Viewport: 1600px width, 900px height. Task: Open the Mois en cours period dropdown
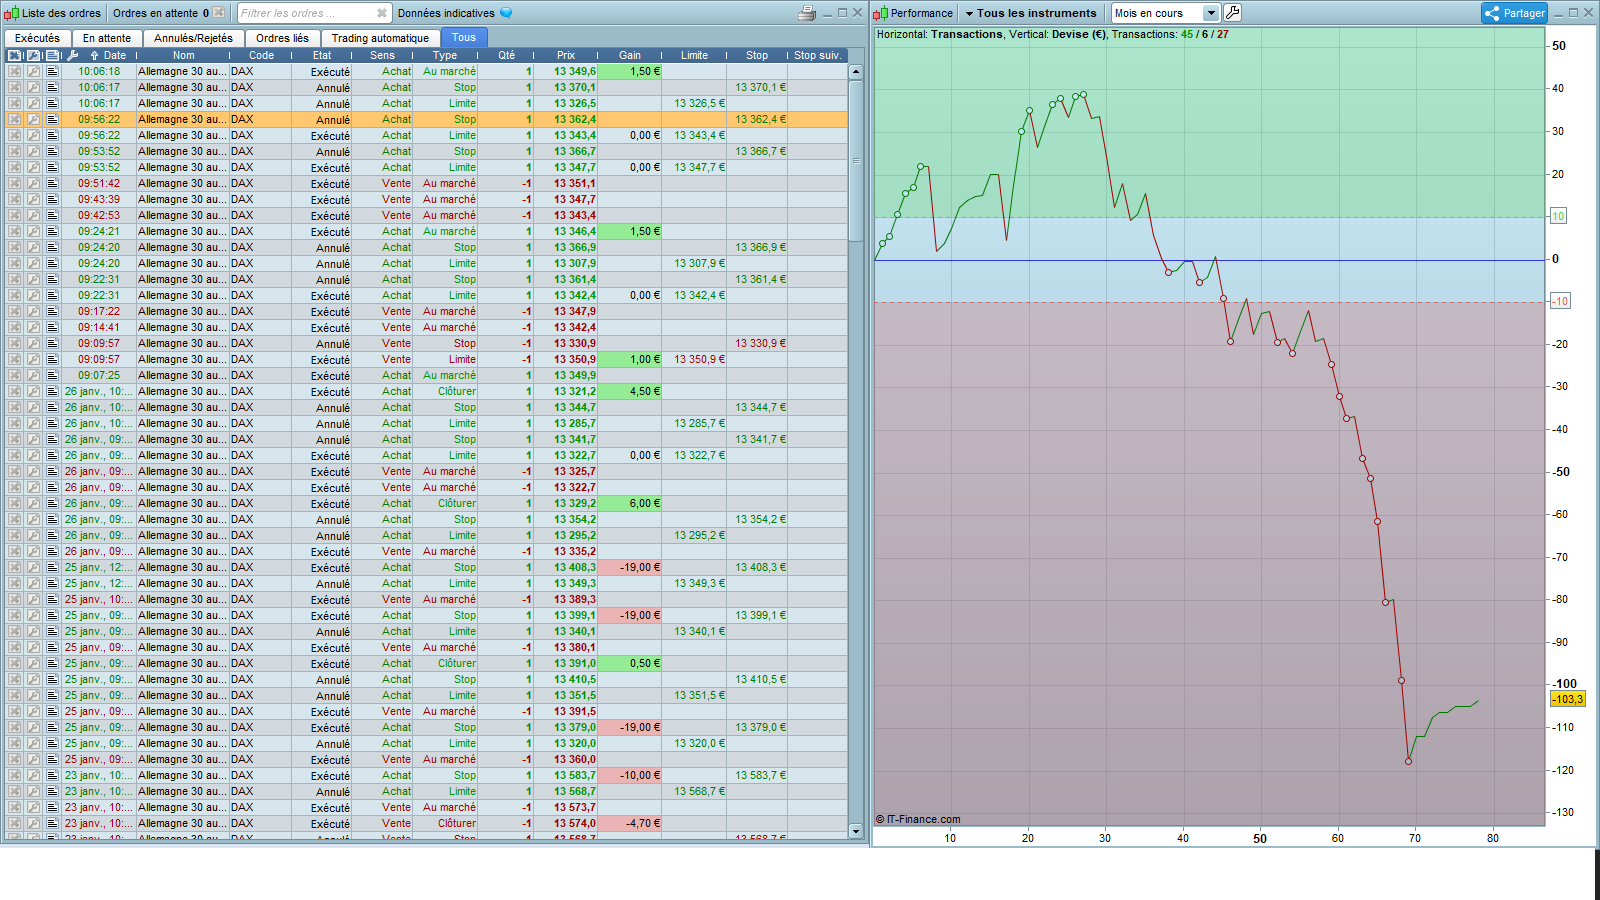(x=1166, y=13)
